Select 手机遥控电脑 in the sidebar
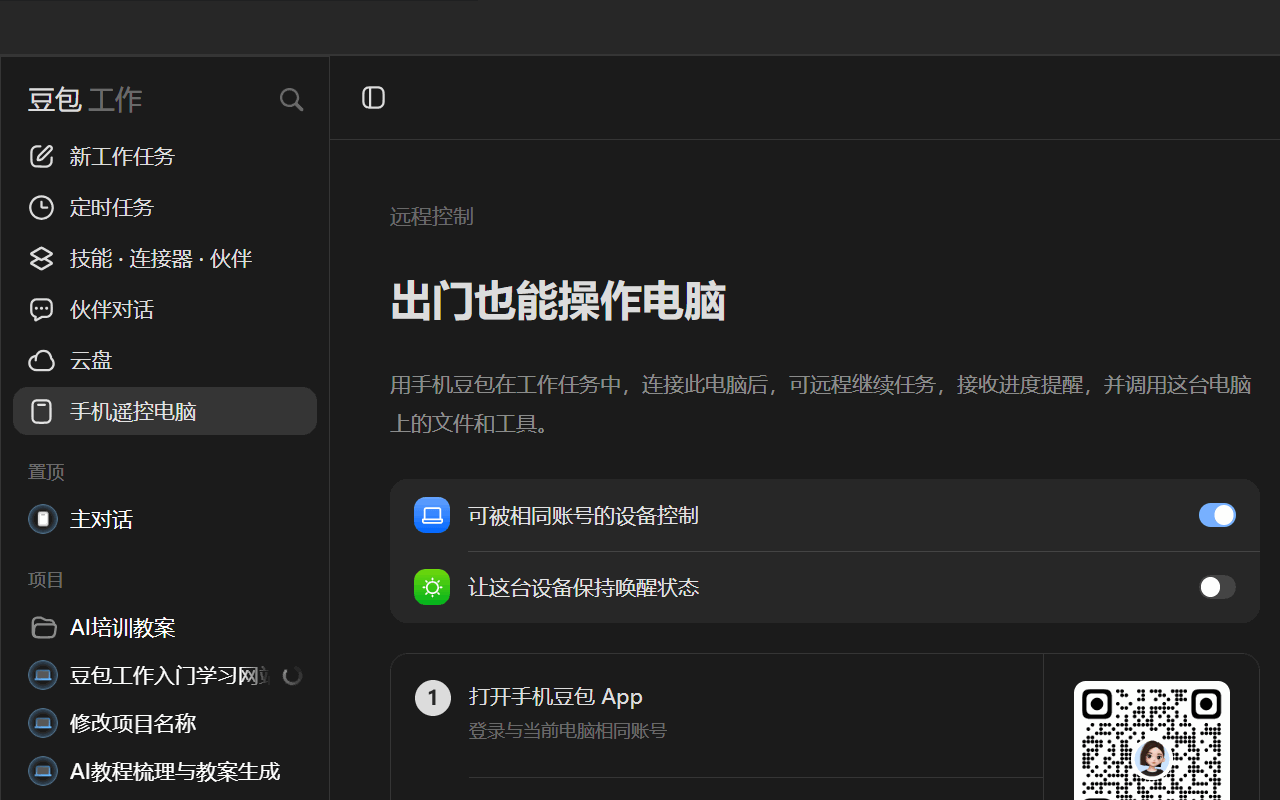This screenshot has width=1280, height=800. pyautogui.click(x=165, y=411)
